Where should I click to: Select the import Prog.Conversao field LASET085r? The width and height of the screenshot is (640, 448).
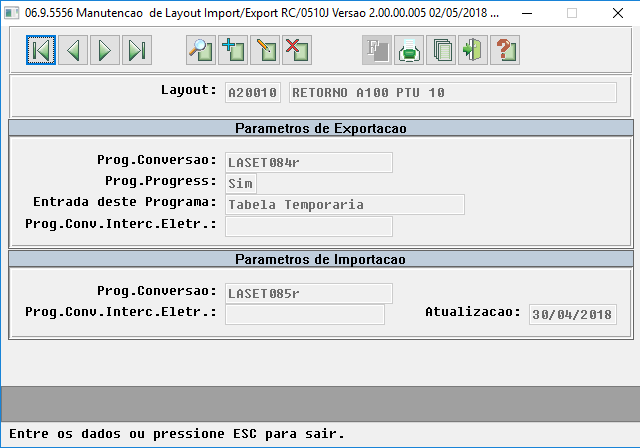309,293
